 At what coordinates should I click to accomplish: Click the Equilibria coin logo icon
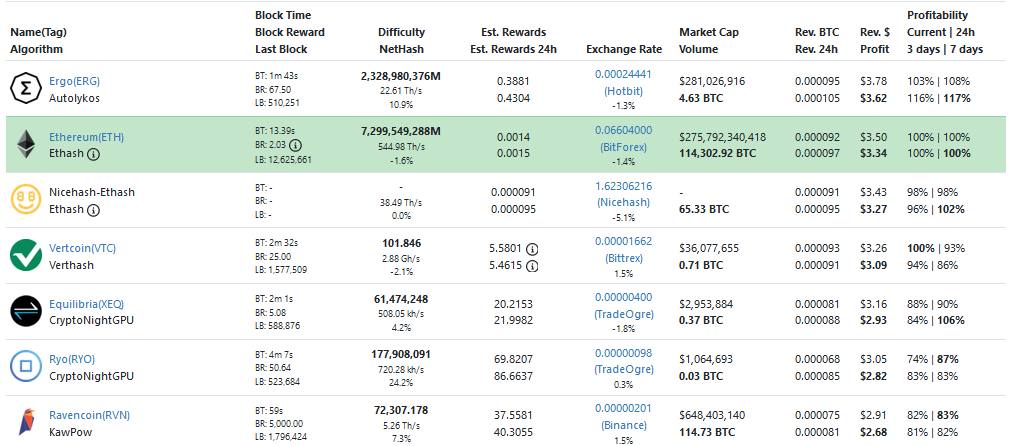(25, 312)
